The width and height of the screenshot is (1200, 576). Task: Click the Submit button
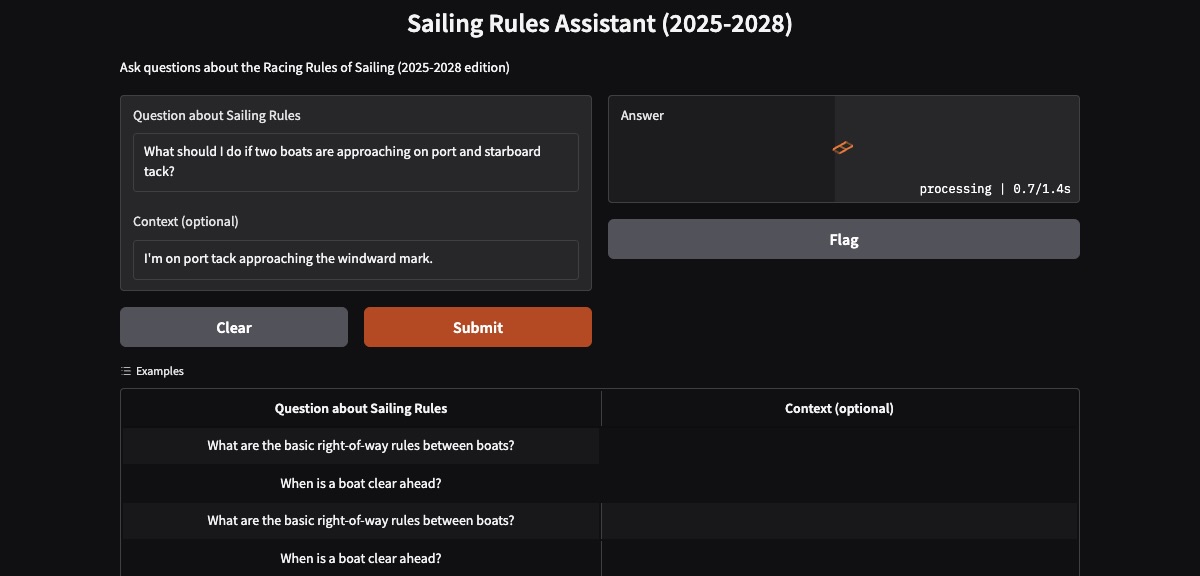477,327
